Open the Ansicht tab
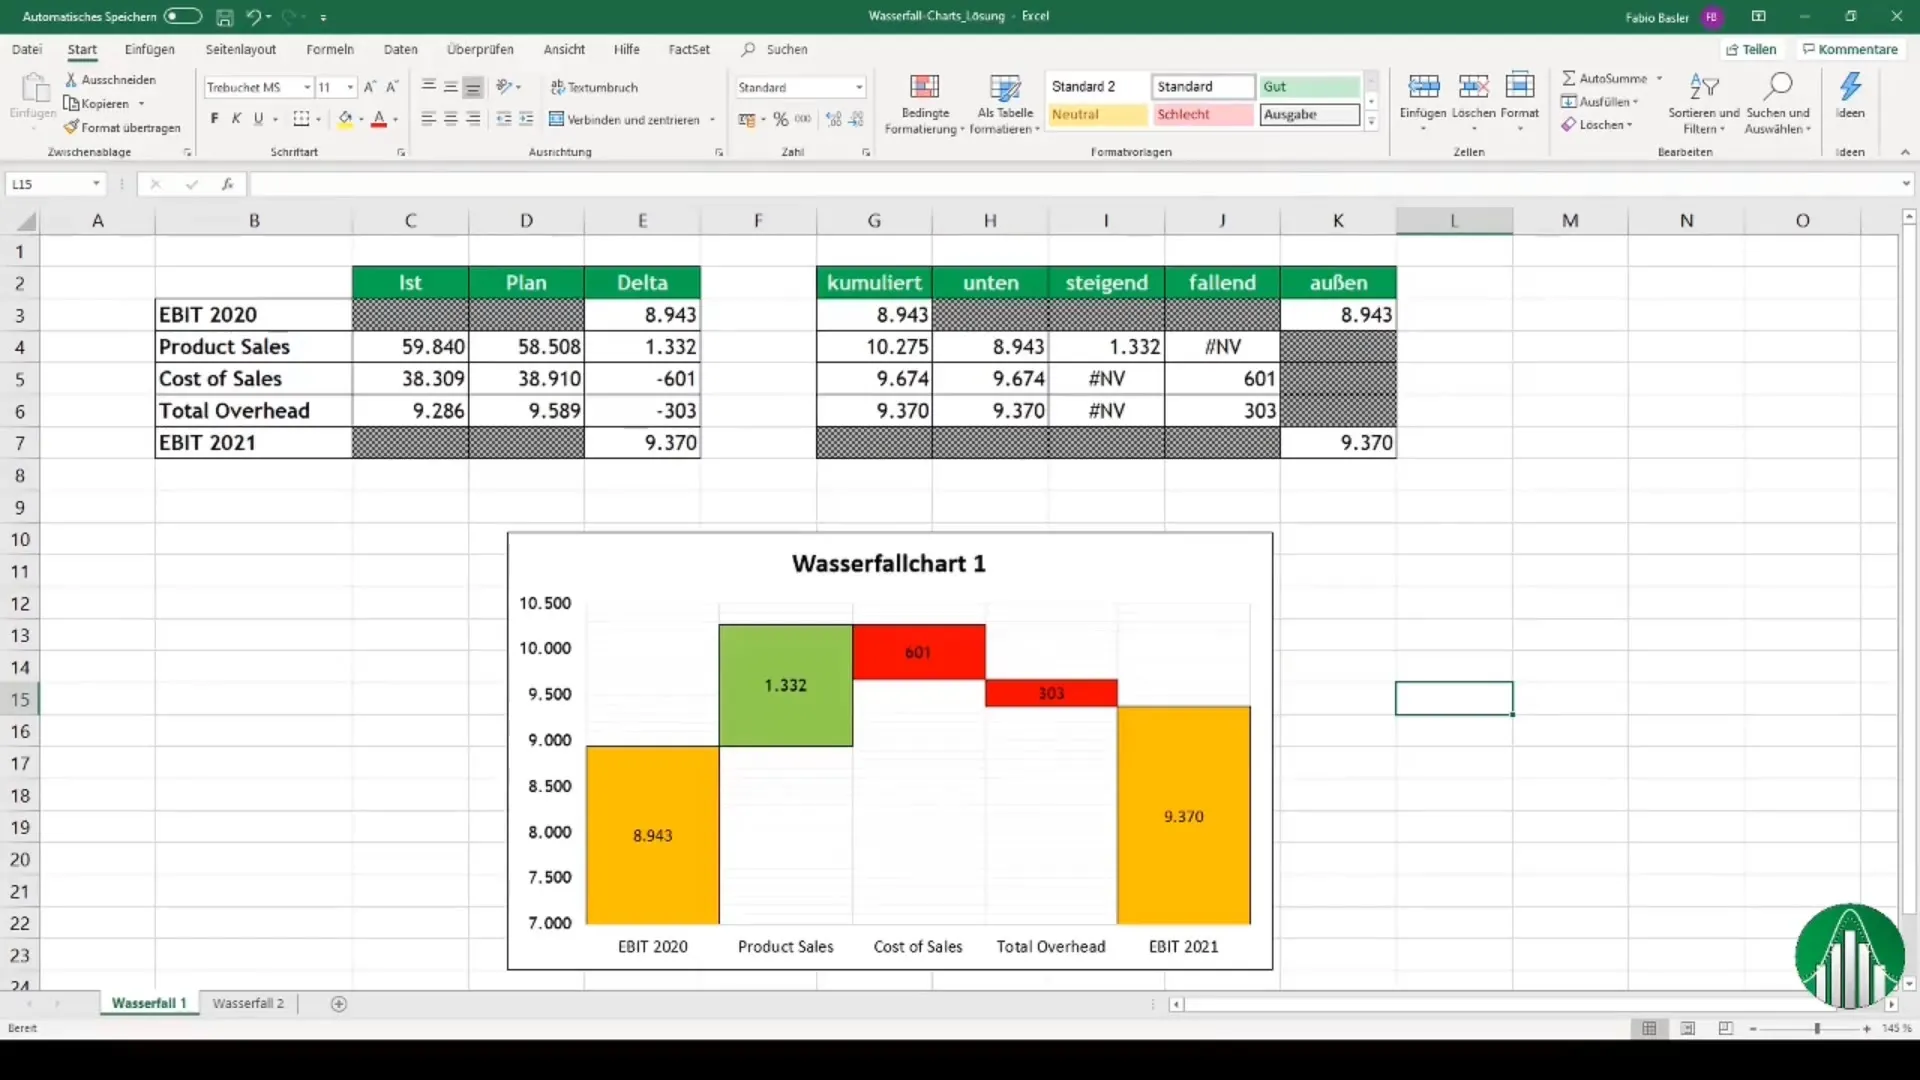This screenshot has height=1080, width=1920. click(564, 49)
